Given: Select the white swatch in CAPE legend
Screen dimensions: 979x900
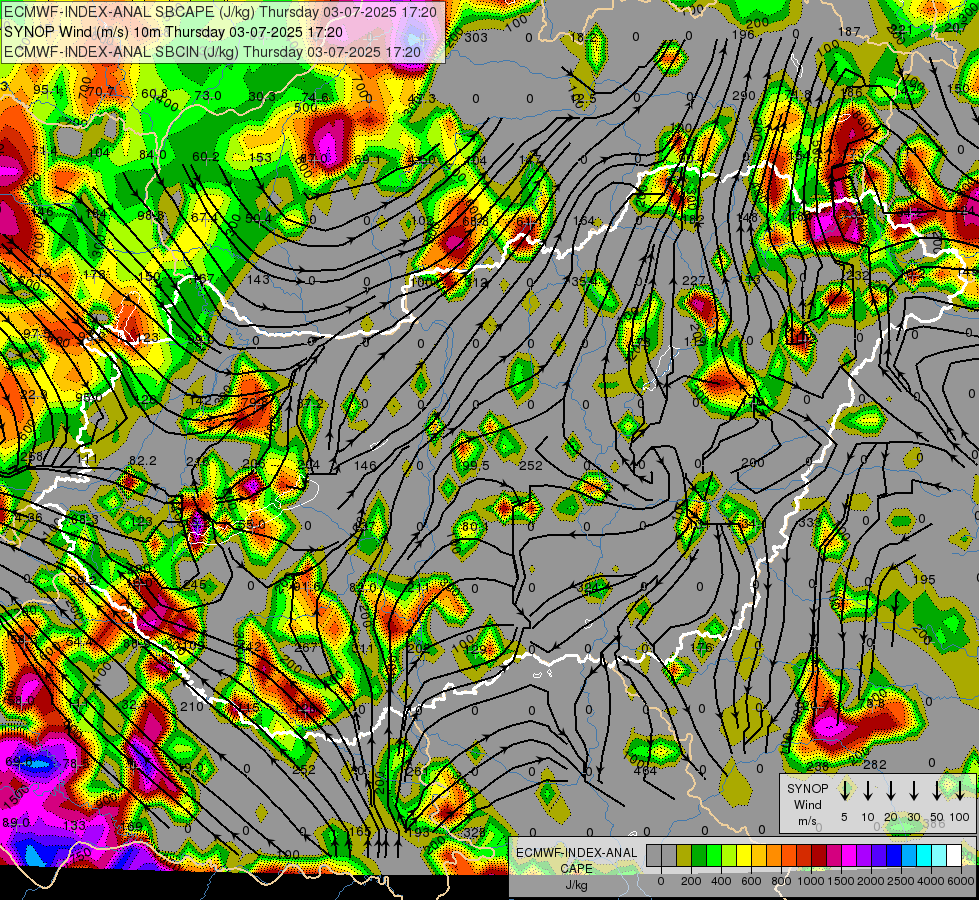Looking at the screenshot, I should coord(955,856).
